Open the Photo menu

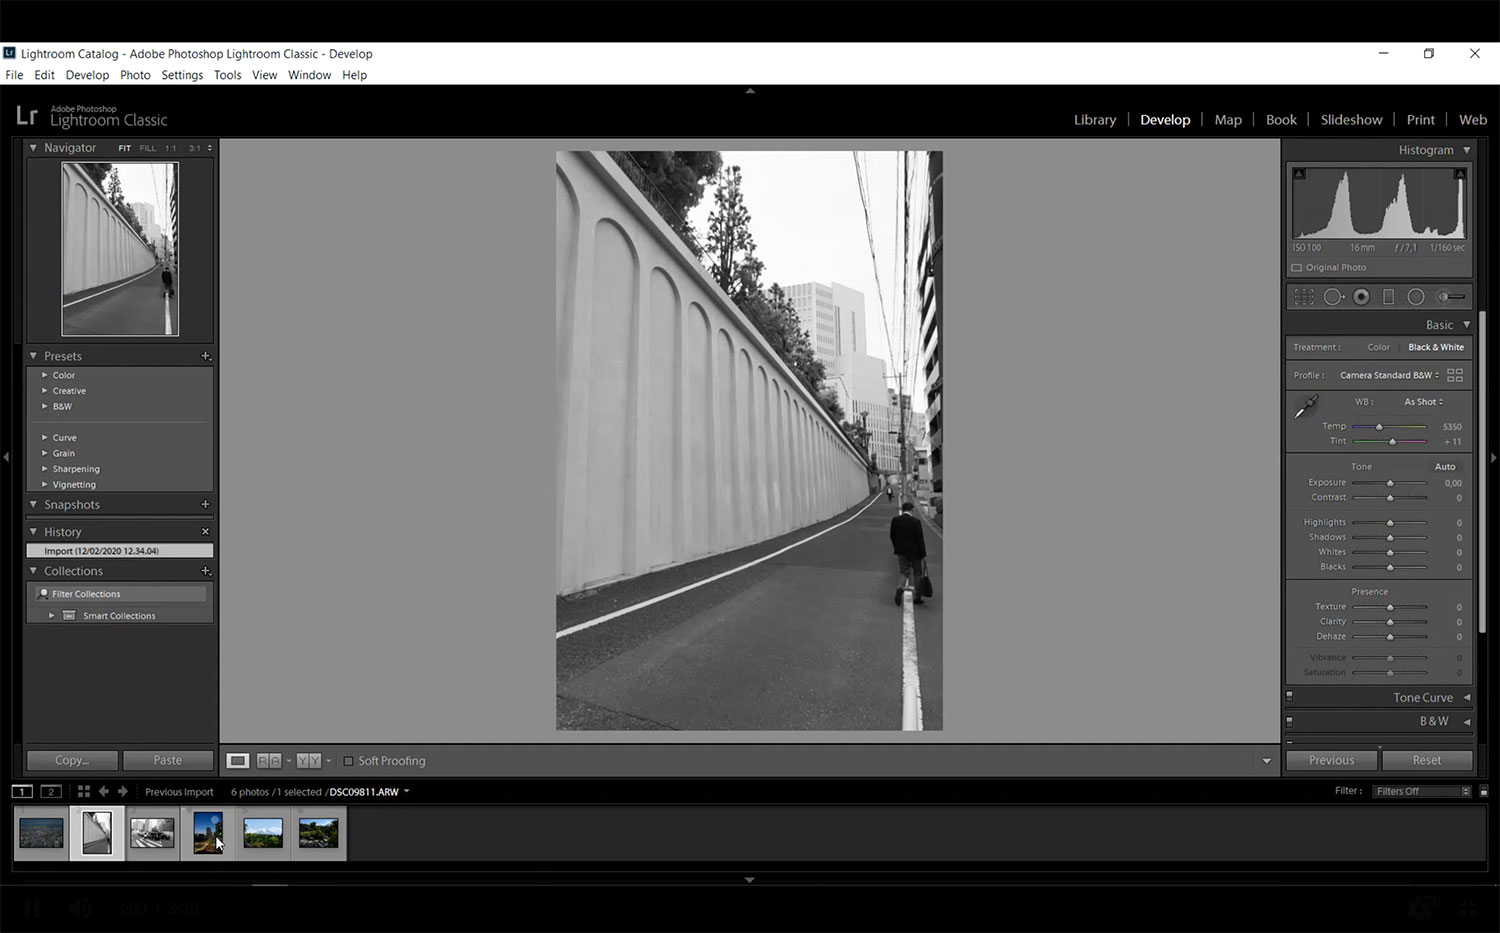(135, 75)
